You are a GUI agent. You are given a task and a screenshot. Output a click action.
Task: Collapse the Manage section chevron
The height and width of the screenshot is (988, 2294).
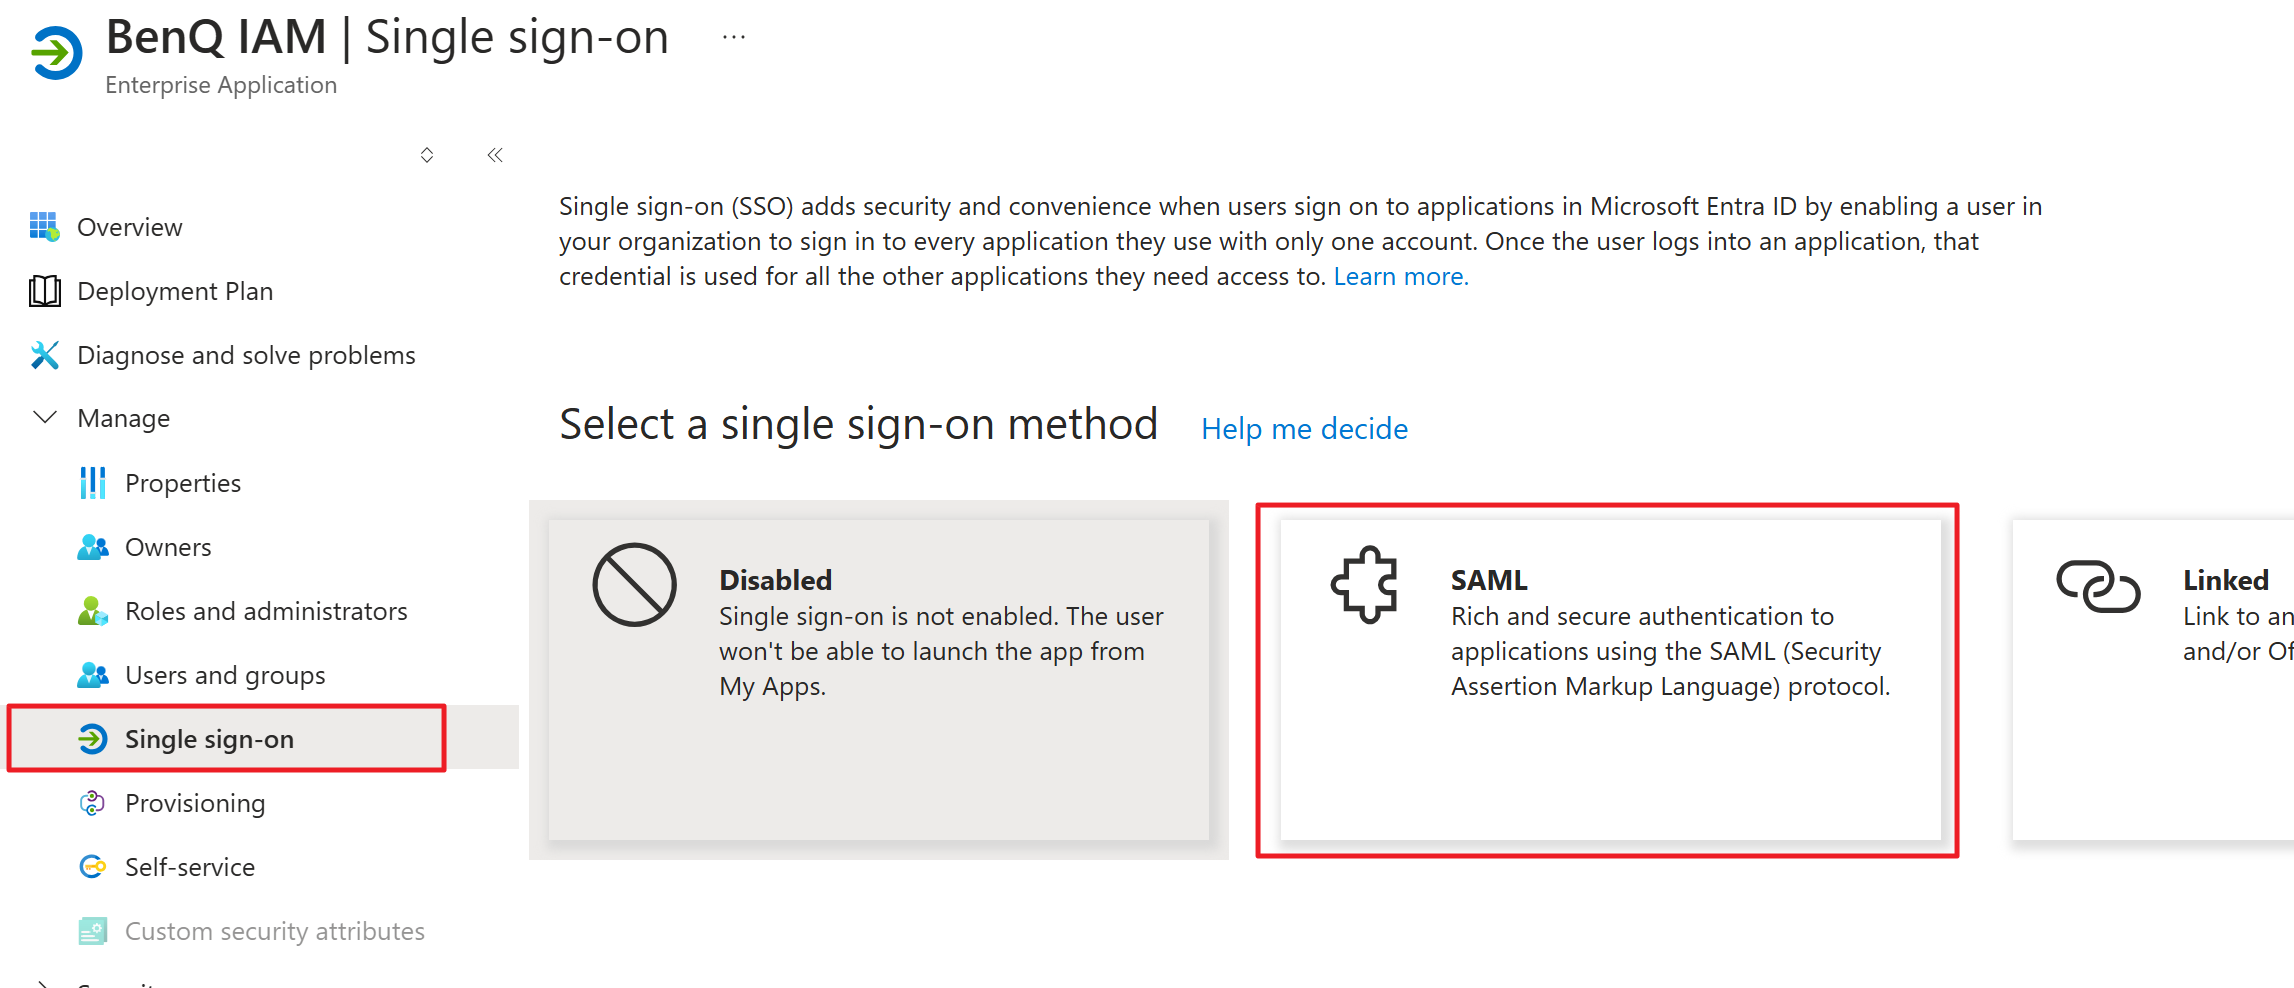tap(44, 418)
